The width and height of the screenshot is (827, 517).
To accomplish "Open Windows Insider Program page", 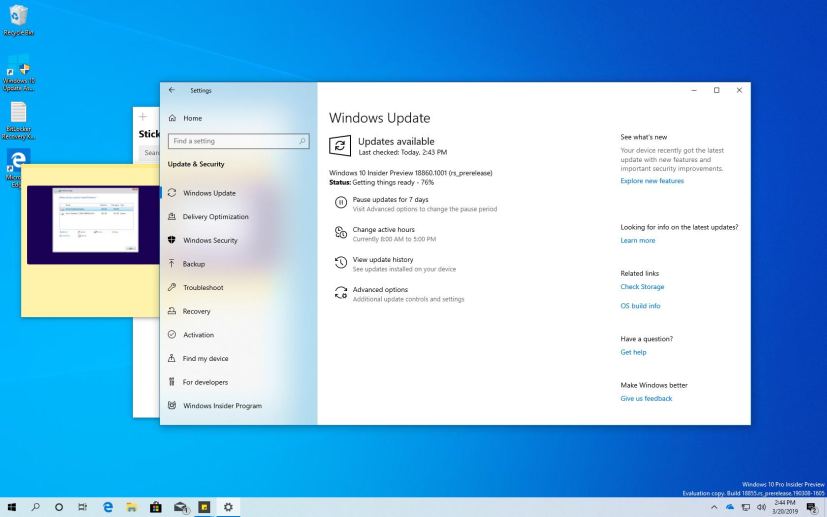I will (x=222, y=406).
